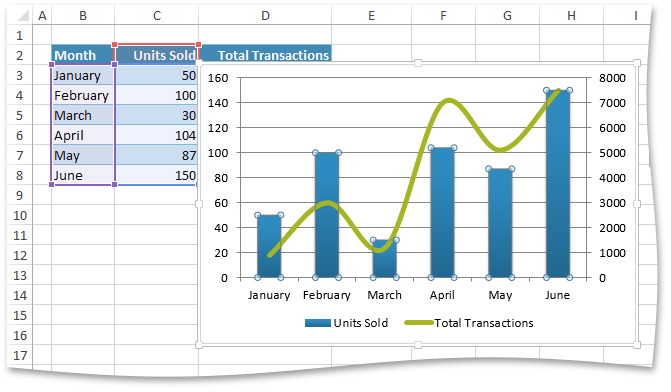Viewport: 671px width, 392px height.
Task: Select the January bar in chart
Action: (x=269, y=246)
